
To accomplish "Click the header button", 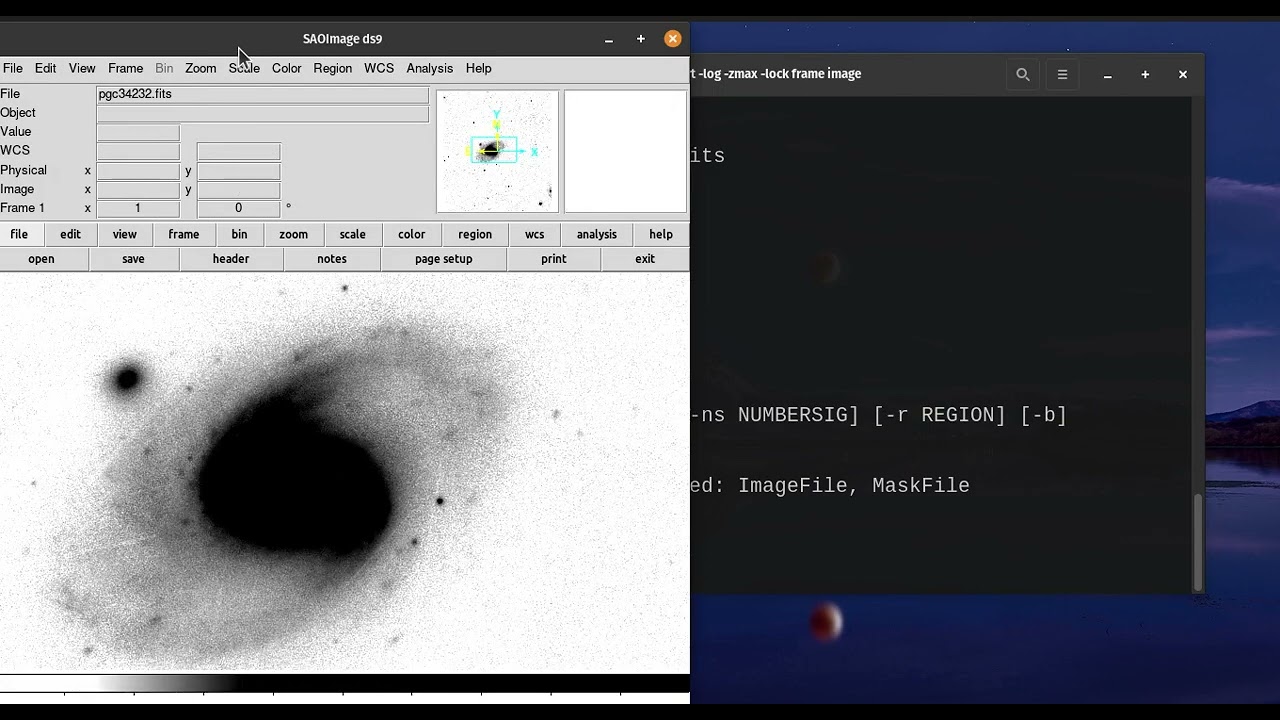I will pyautogui.click(x=230, y=259).
